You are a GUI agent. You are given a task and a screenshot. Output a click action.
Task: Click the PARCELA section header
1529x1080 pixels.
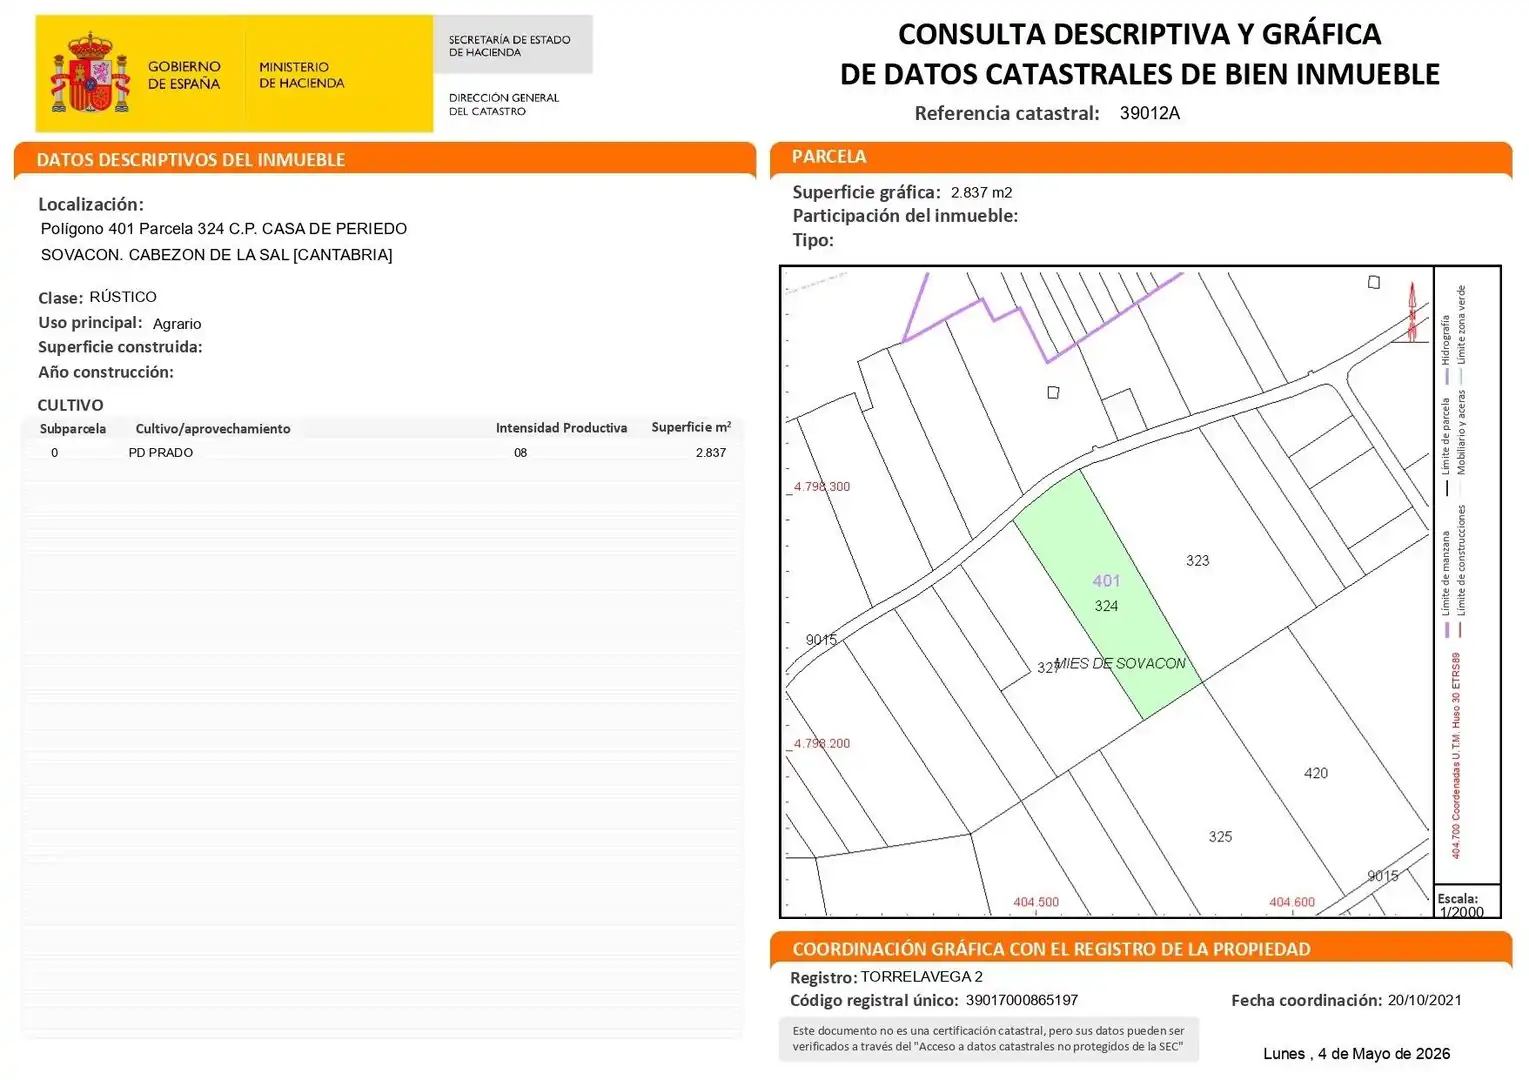point(829,156)
